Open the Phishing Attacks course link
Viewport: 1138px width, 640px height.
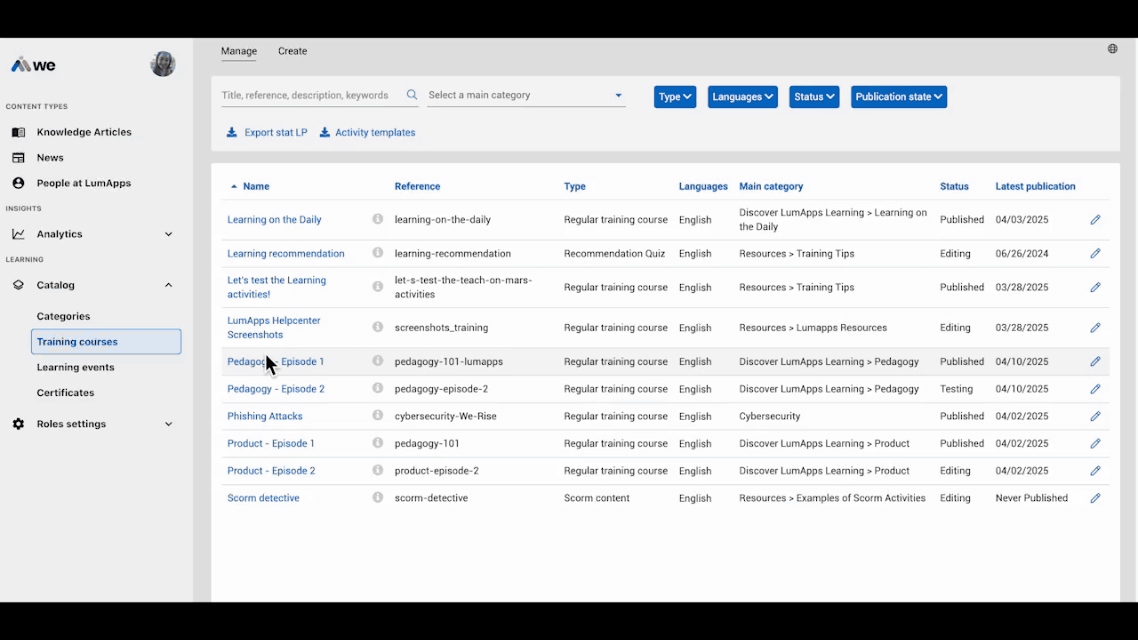pyautogui.click(x=264, y=416)
